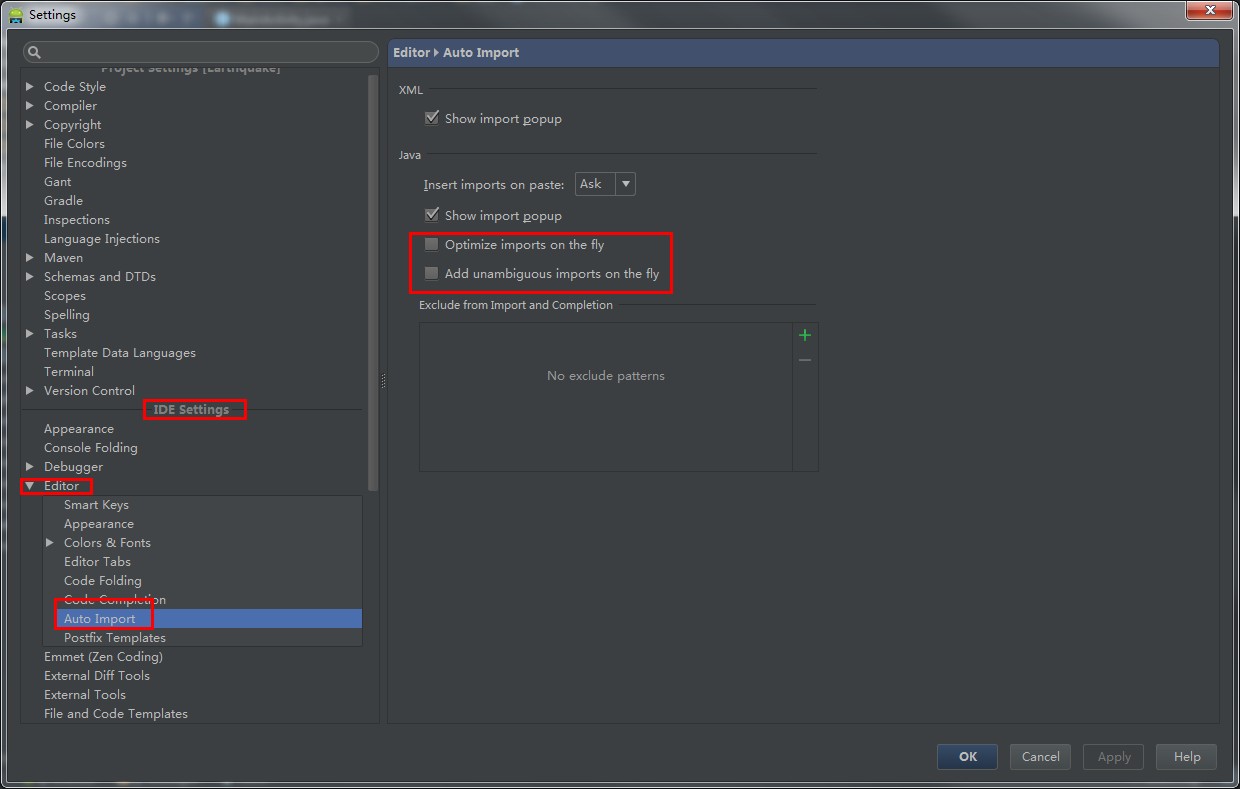The image size is (1240, 789).
Task: Click the OK button
Action: pos(967,757)
